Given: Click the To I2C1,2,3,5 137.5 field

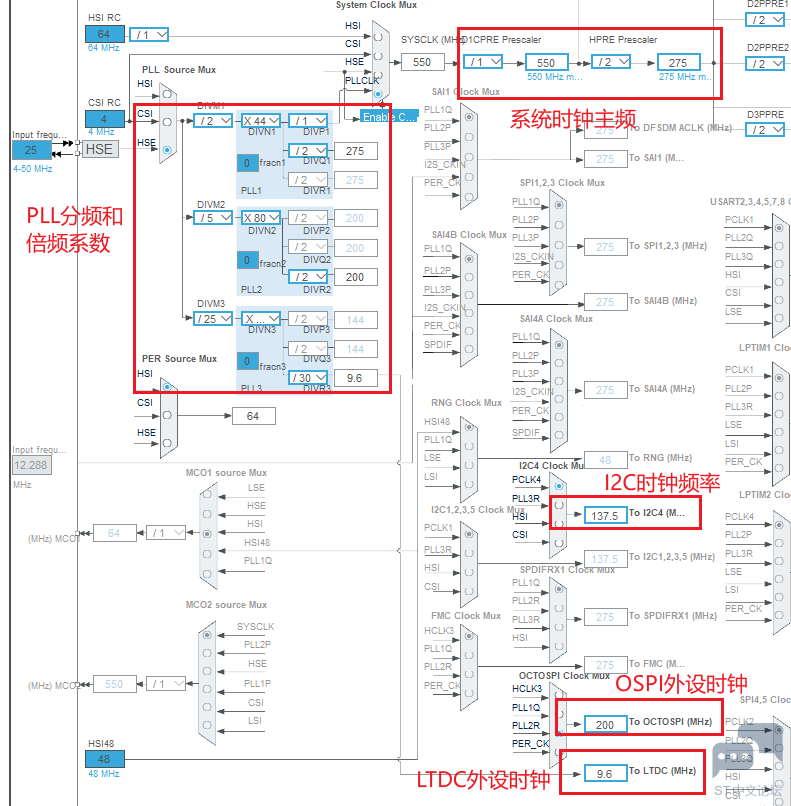Looking at the screenshot, I should [x=605, y=559].
